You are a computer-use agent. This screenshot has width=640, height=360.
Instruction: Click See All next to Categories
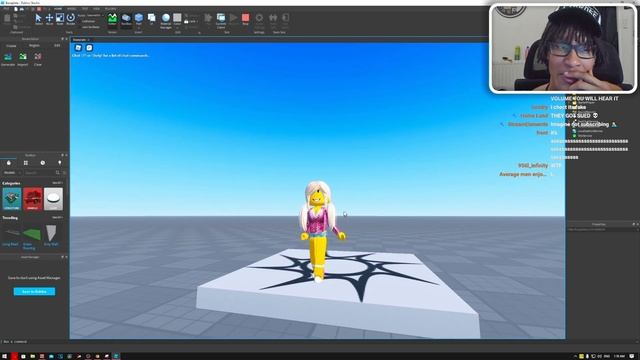[57, 183]
